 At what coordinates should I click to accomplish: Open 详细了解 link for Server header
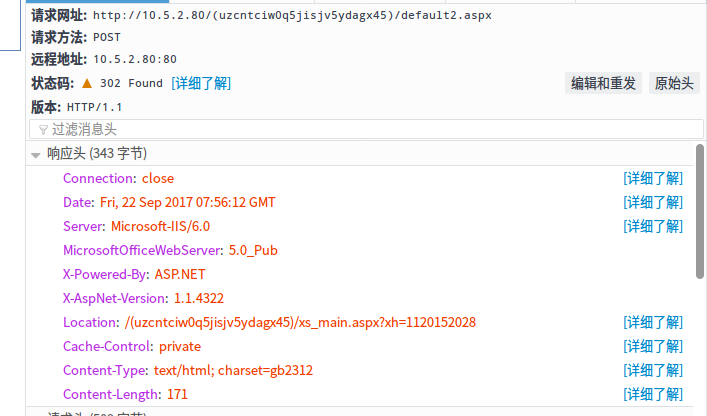(653, 226)
